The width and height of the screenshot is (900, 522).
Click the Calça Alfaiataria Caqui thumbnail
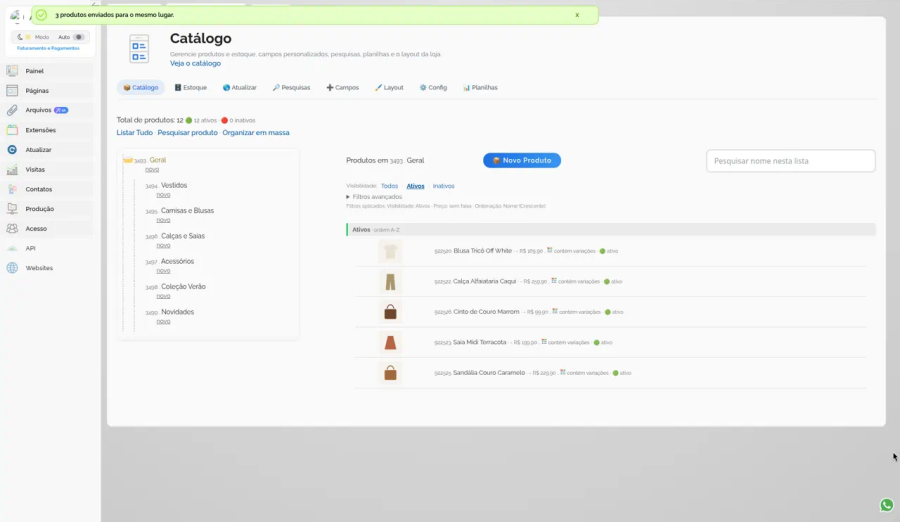[390, 282]
